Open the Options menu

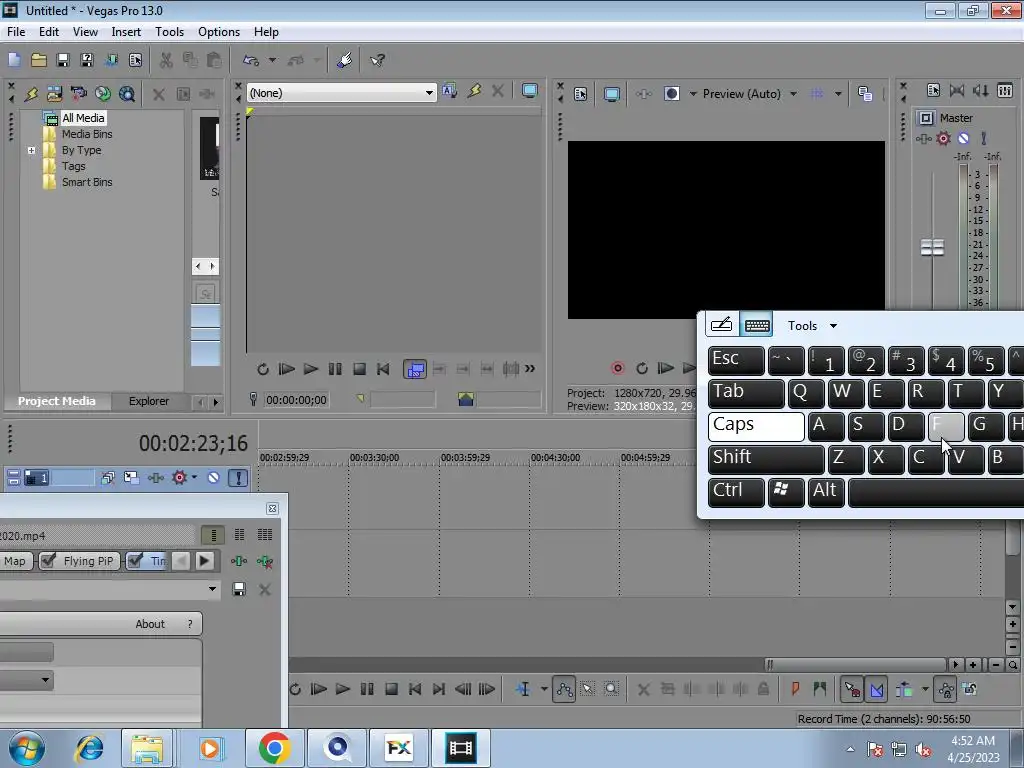219,31
